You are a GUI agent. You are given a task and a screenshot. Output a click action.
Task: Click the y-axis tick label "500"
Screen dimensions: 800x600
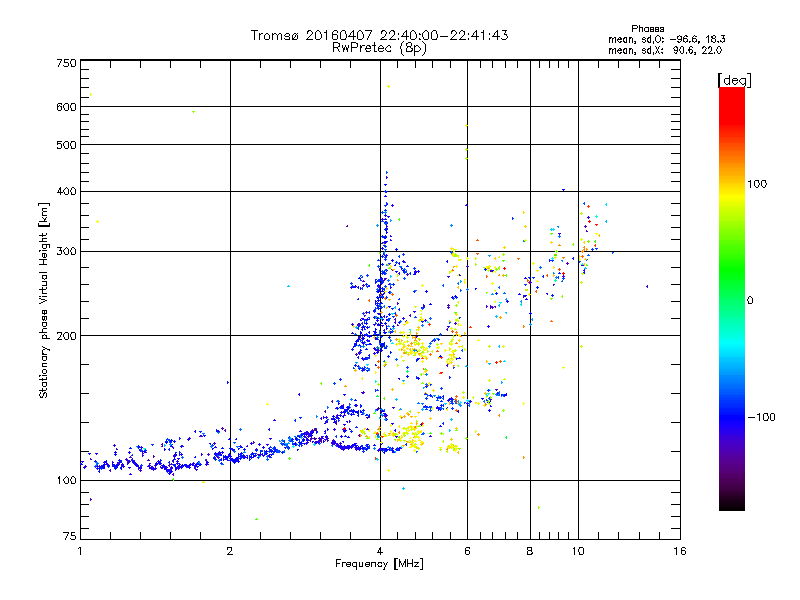click(66, 145)
